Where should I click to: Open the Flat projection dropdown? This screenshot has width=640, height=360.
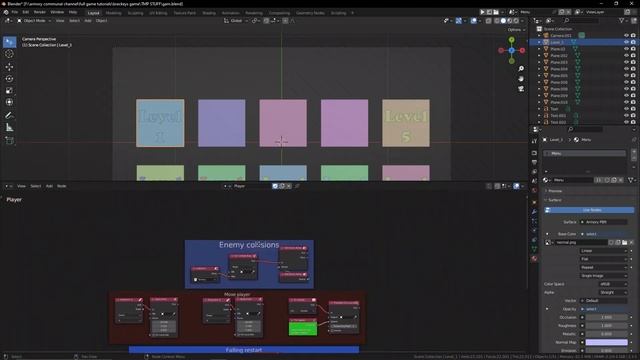click(603, 259)
